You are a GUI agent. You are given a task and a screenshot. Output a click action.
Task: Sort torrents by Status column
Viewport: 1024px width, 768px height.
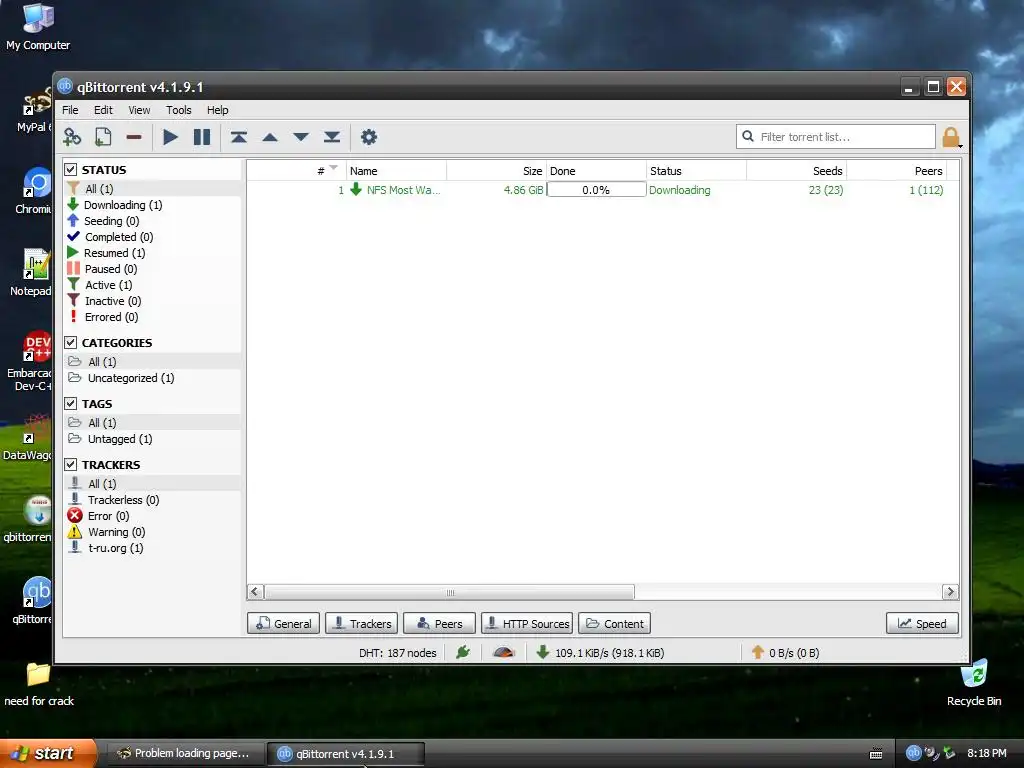pyautogui.click(x=696, y=171)
